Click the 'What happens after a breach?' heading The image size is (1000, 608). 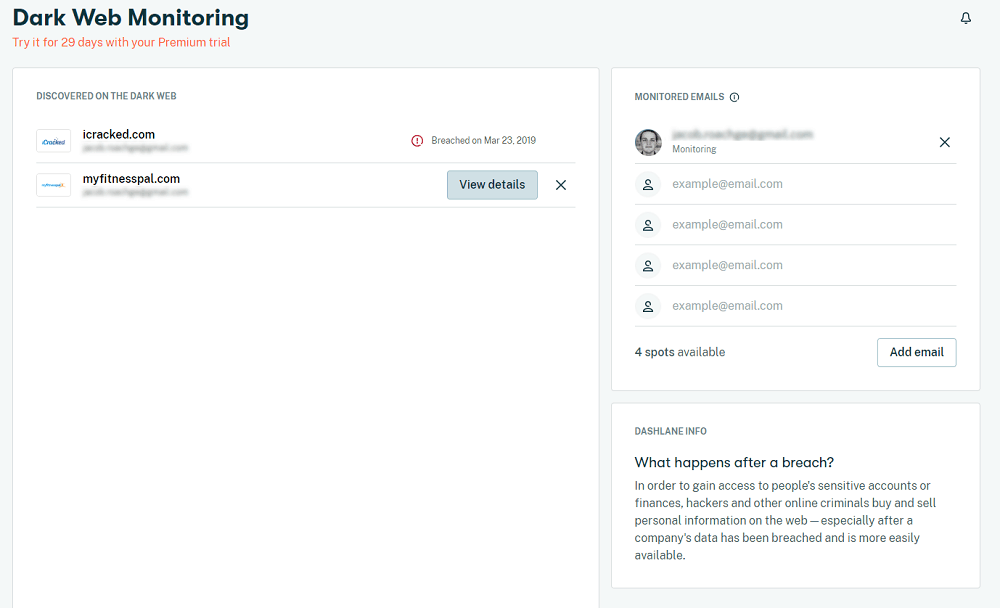pyautogui.click(x=736, y=462)
